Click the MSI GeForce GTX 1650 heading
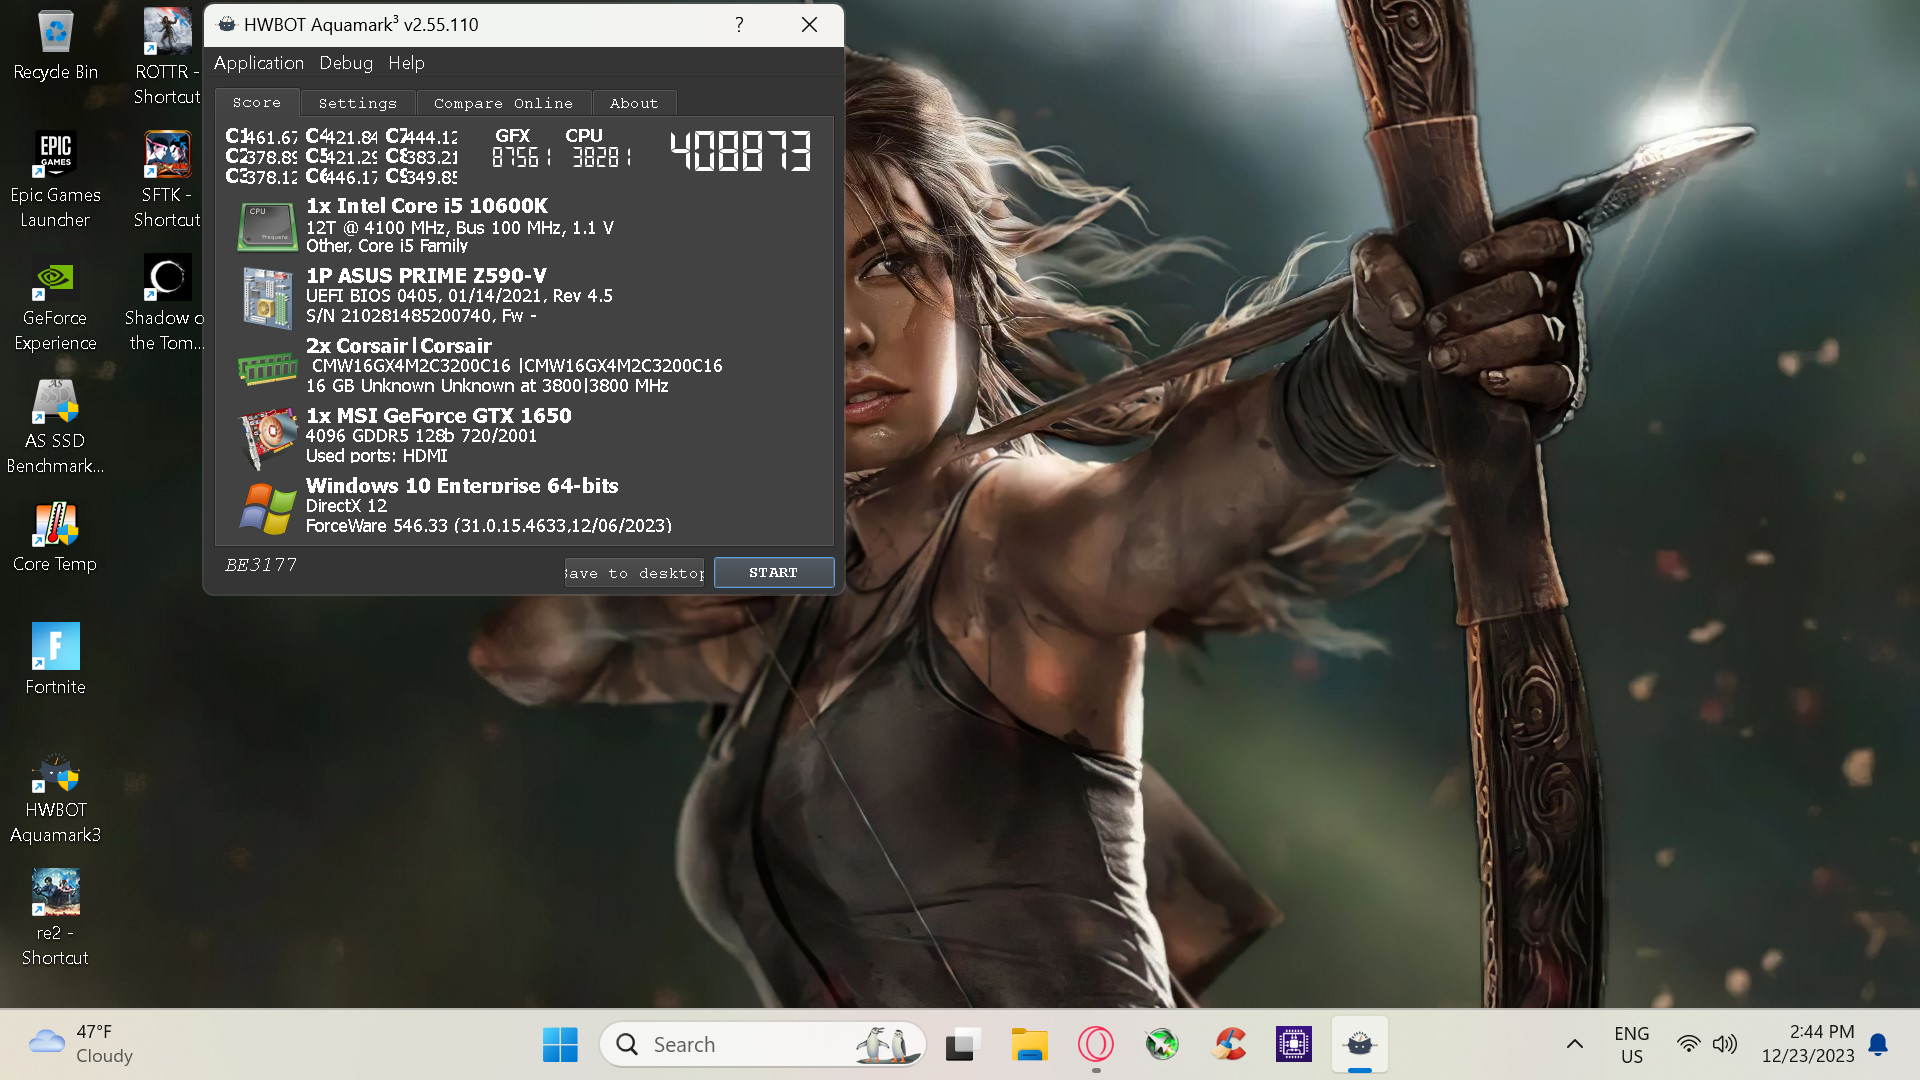 (x=439, y=416)
